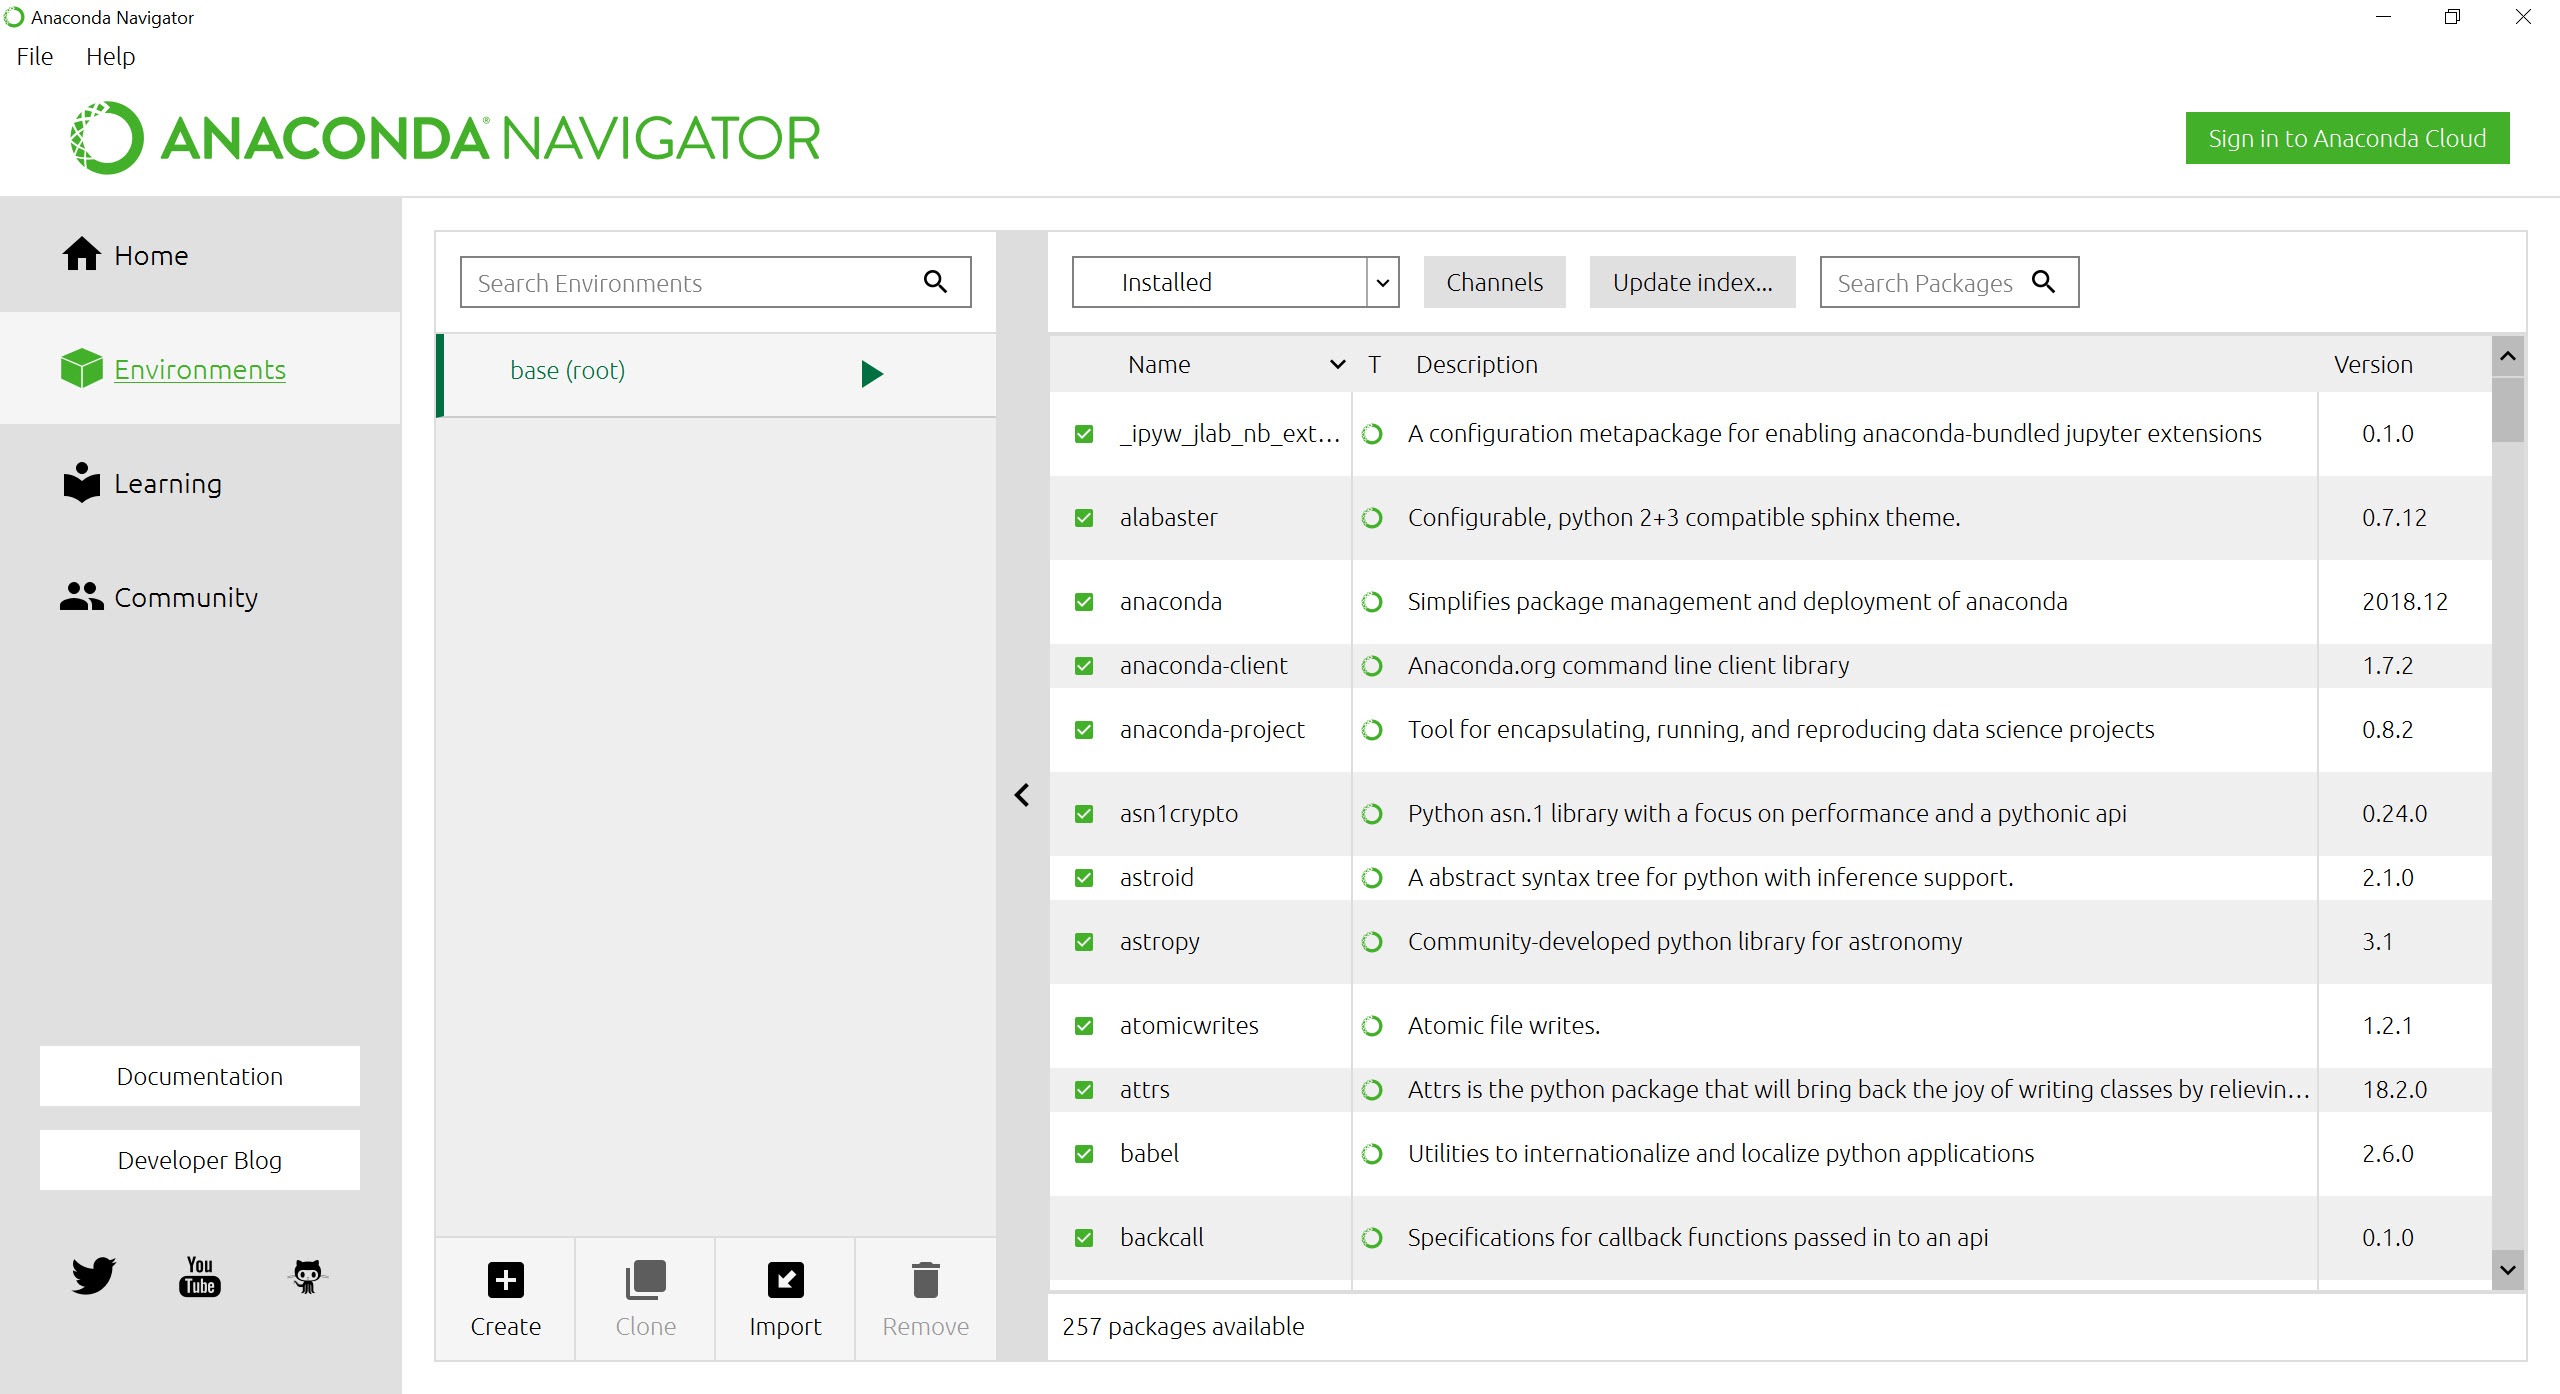
Task: Click the Description column header
Action: coord(1477,365)
